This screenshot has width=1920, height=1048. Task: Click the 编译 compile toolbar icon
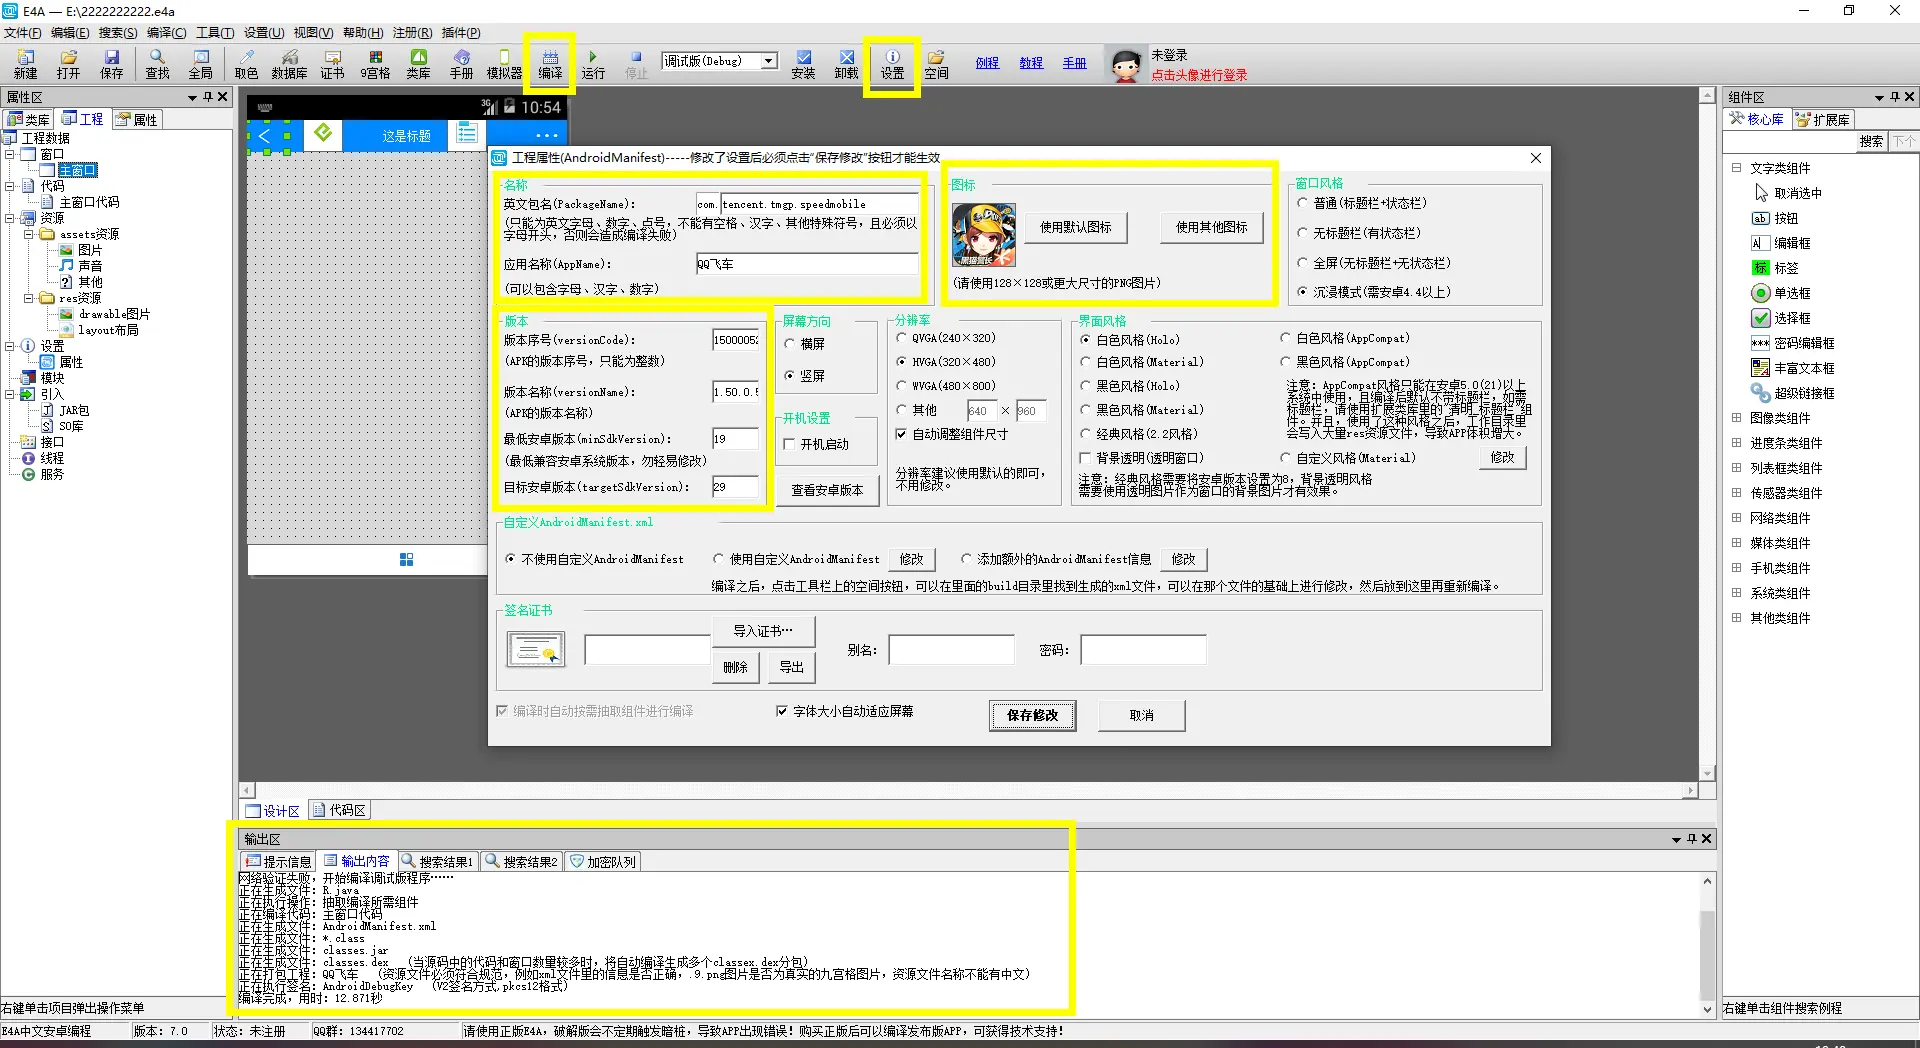(x=550, y=64)
